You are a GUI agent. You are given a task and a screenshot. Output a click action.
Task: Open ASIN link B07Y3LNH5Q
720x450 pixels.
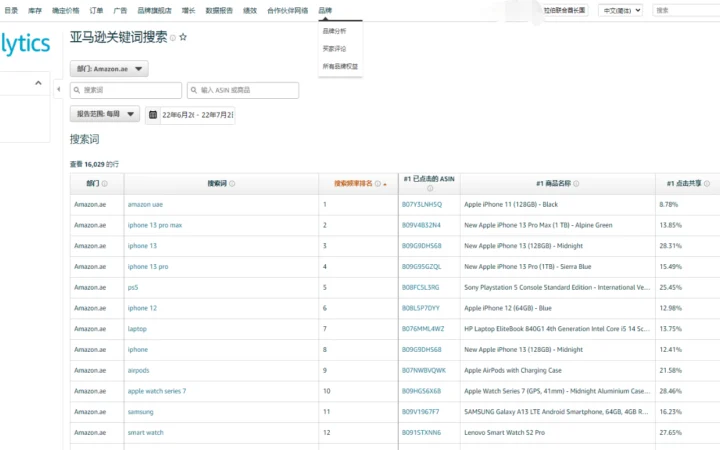click(x=422, y=204)
